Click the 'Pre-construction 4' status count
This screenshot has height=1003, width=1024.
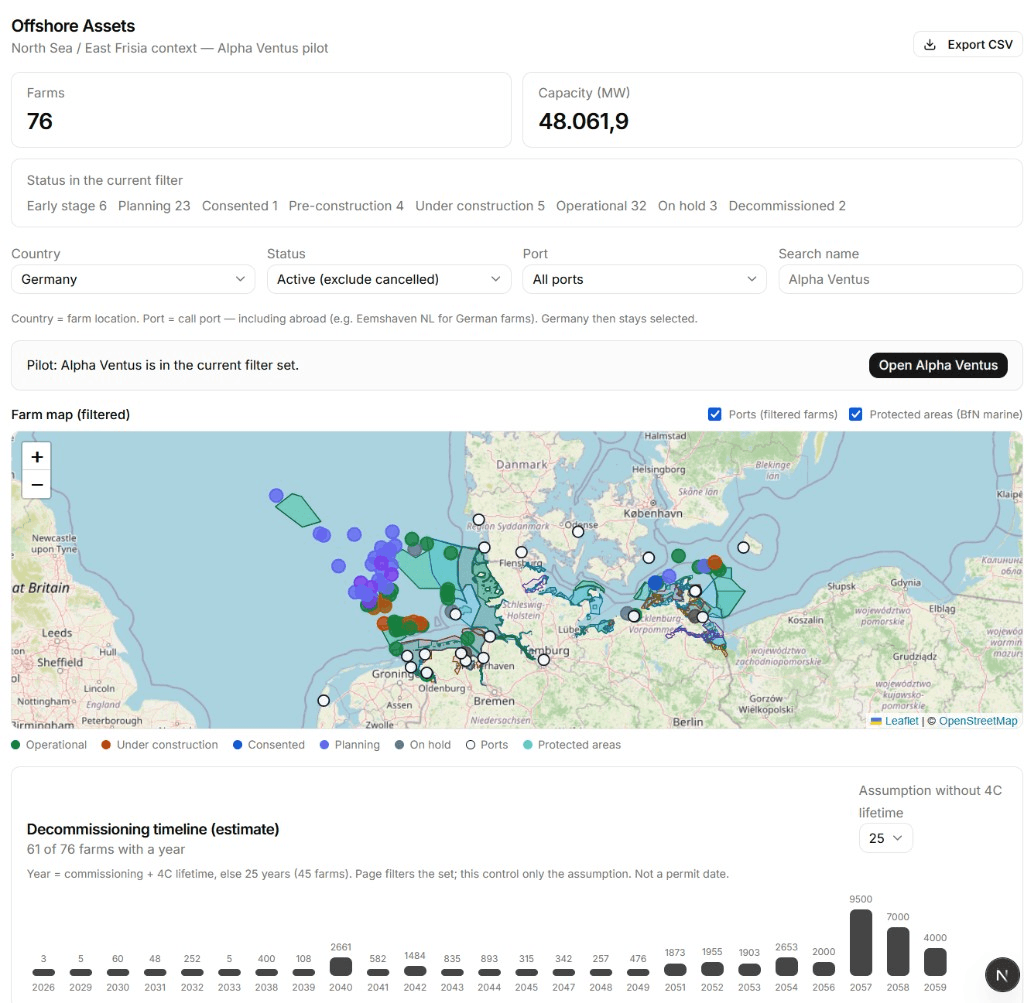pos(346,206)
